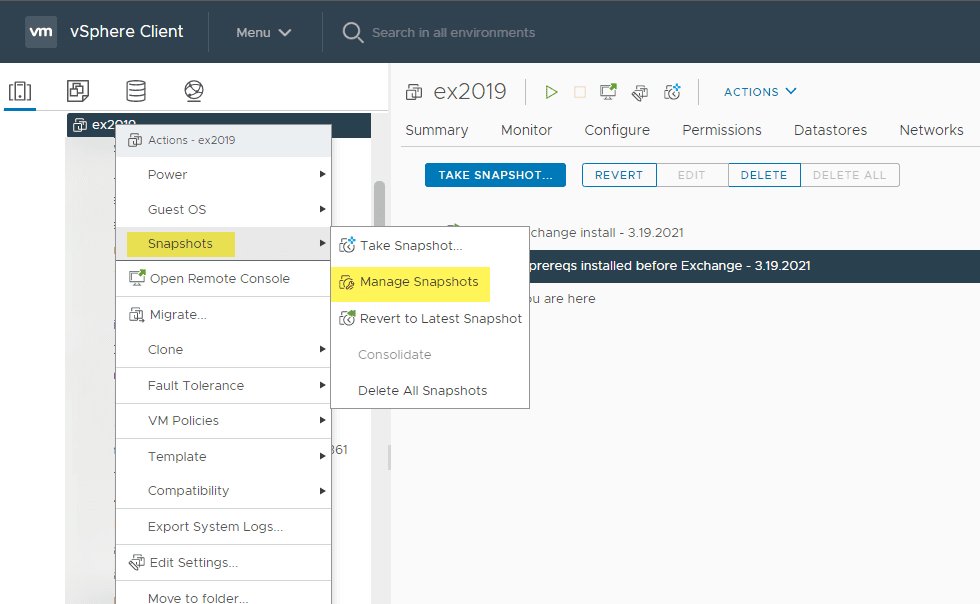Select snapshot ending 'change install - 3.19.2021'

[x=606, y=233]
